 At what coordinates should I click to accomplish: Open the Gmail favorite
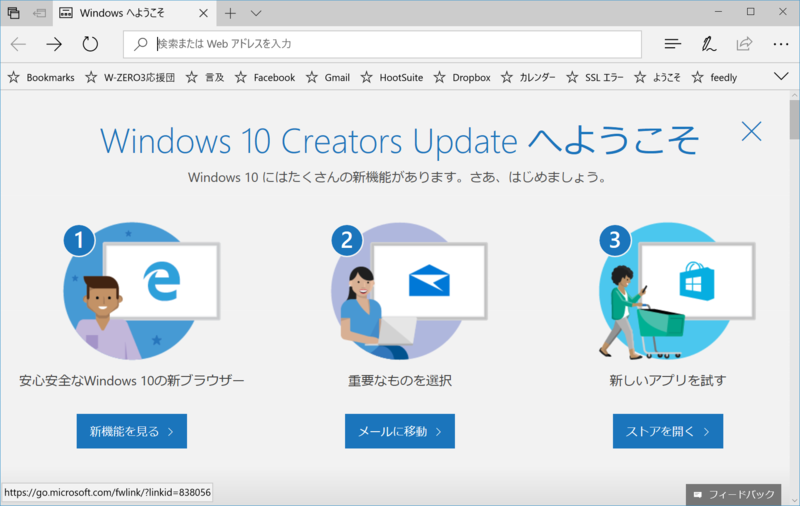[x=328, y=78]
